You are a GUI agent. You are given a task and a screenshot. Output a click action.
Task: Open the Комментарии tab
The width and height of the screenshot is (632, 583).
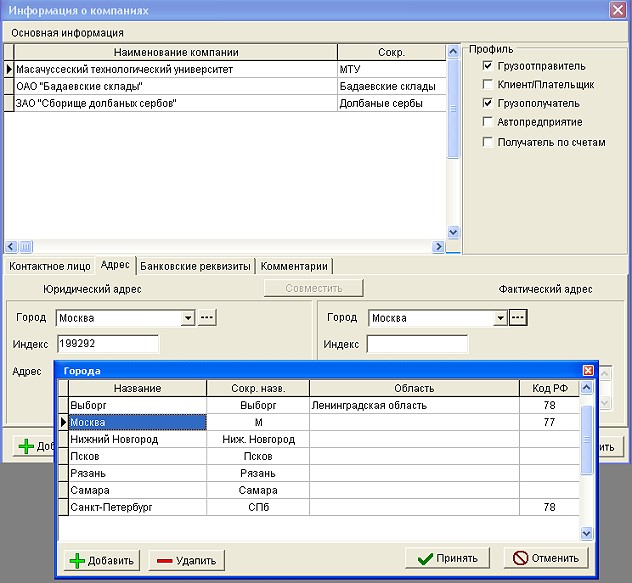click(x=294, y=266)
